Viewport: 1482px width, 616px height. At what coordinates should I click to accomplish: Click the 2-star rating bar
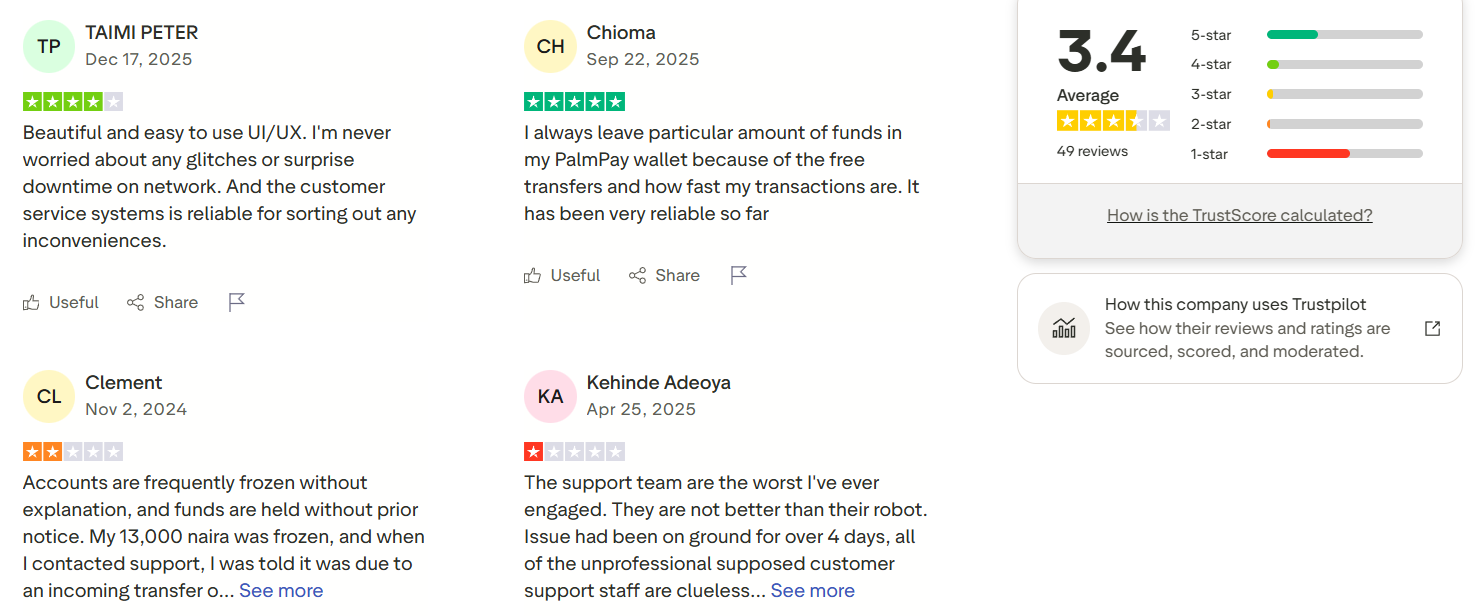(1344, 124)
